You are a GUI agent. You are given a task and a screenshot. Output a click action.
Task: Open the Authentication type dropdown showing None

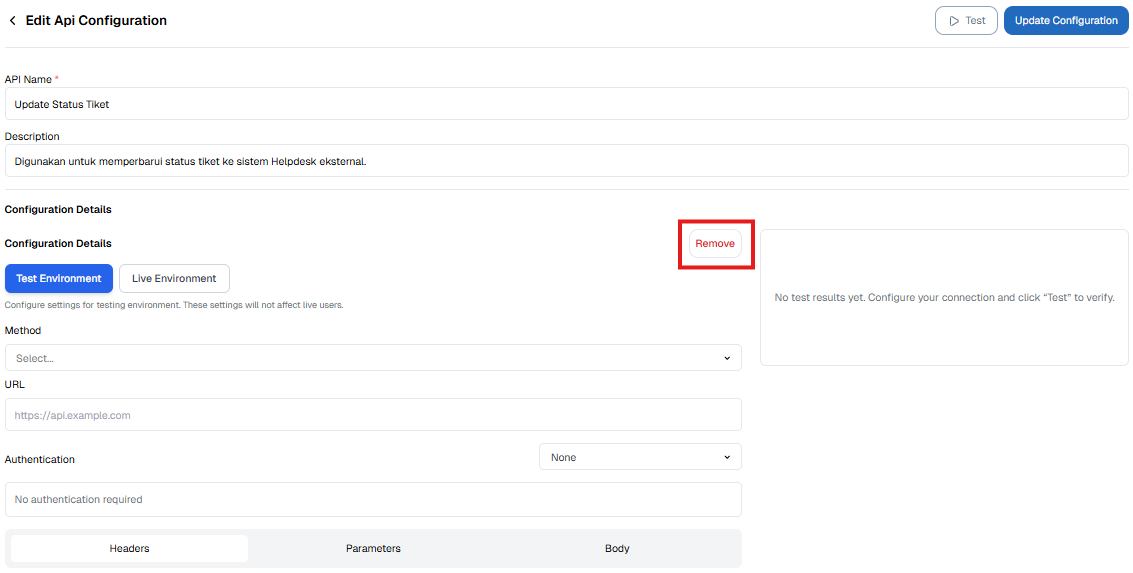coord(640,457)
